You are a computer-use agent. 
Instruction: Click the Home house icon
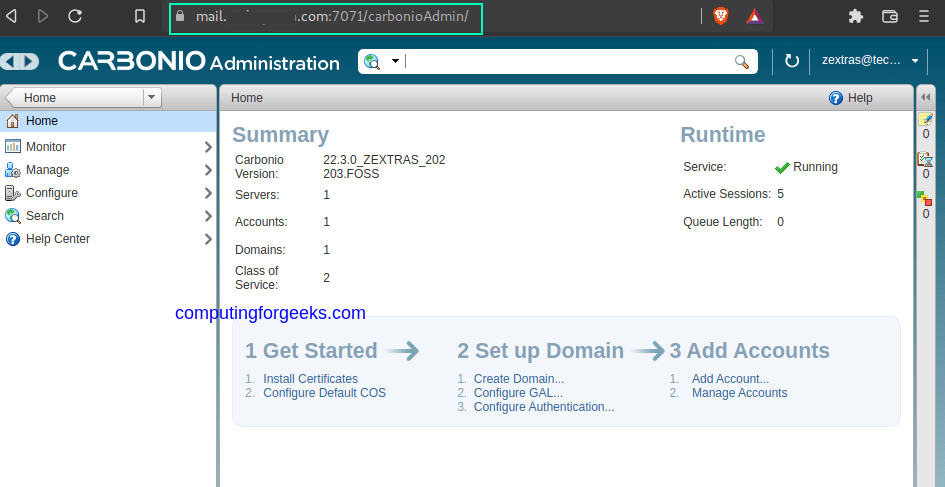click(13, 121)
